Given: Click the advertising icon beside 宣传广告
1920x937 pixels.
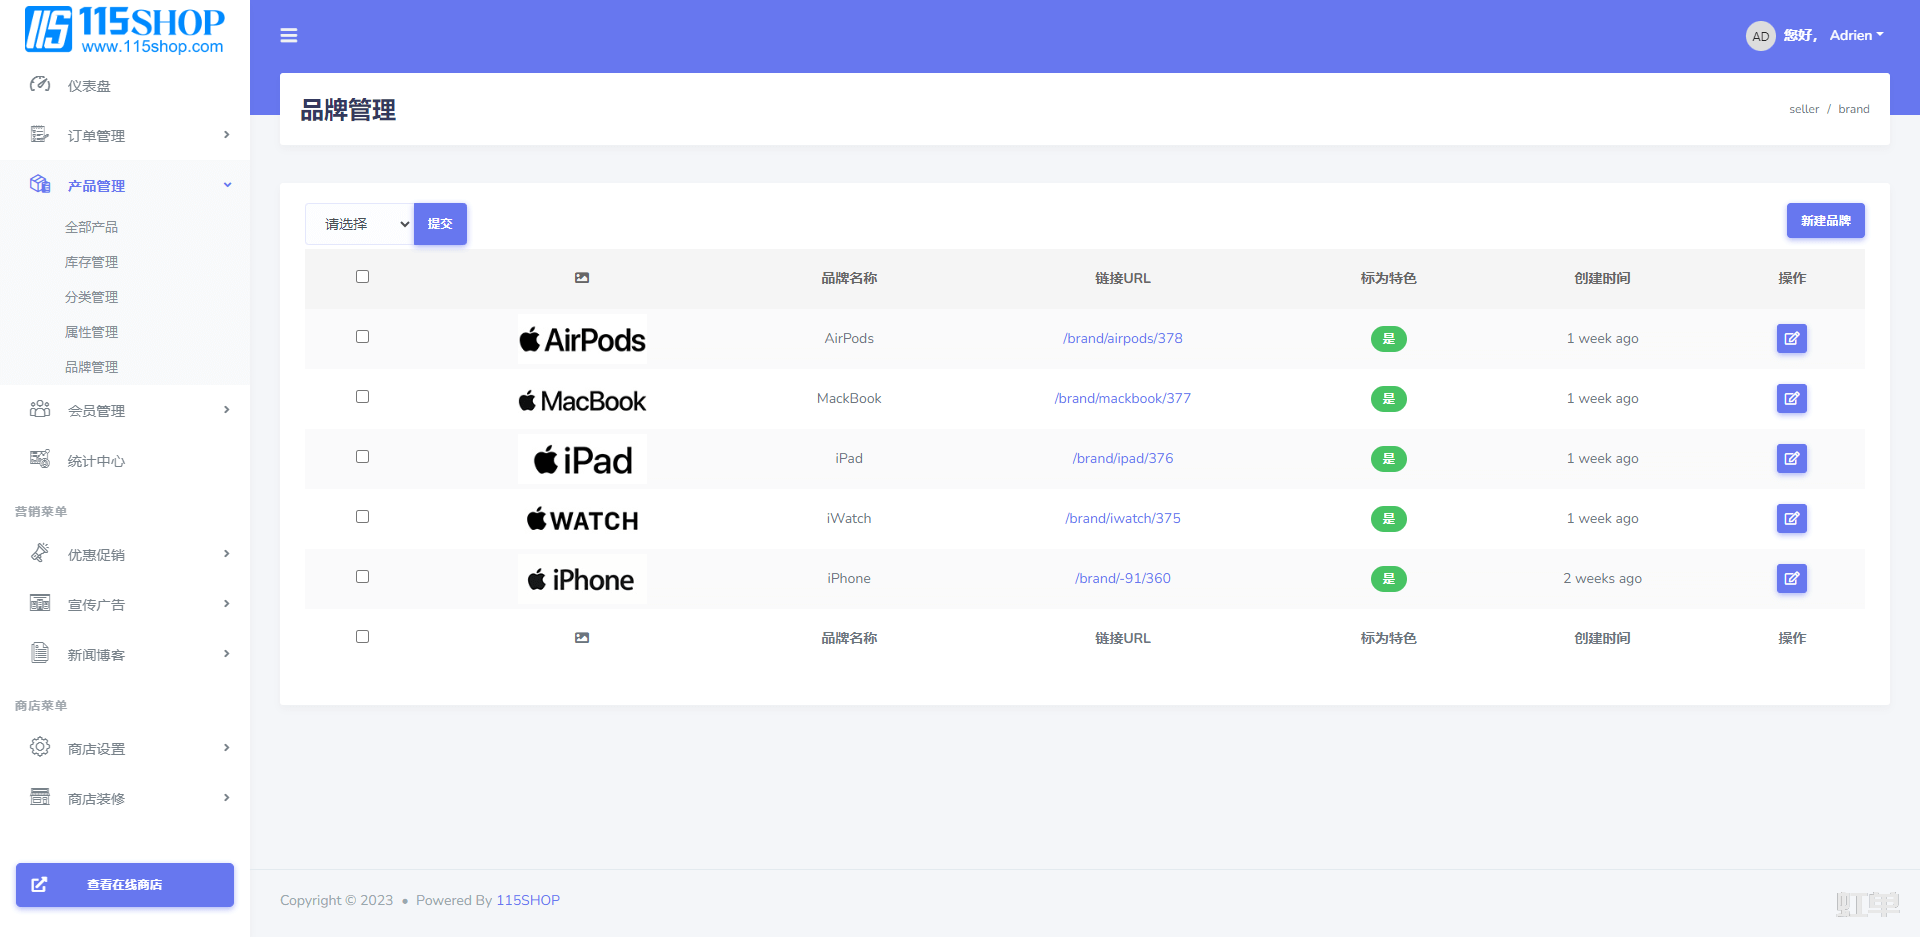Looking at the screenshot, I should coord(40,603).
